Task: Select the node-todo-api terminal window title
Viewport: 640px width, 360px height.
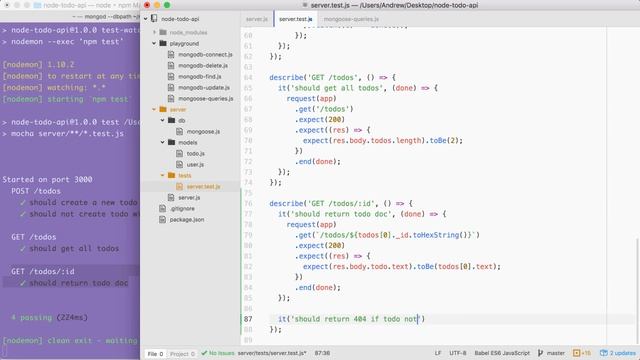Action: 91,5
